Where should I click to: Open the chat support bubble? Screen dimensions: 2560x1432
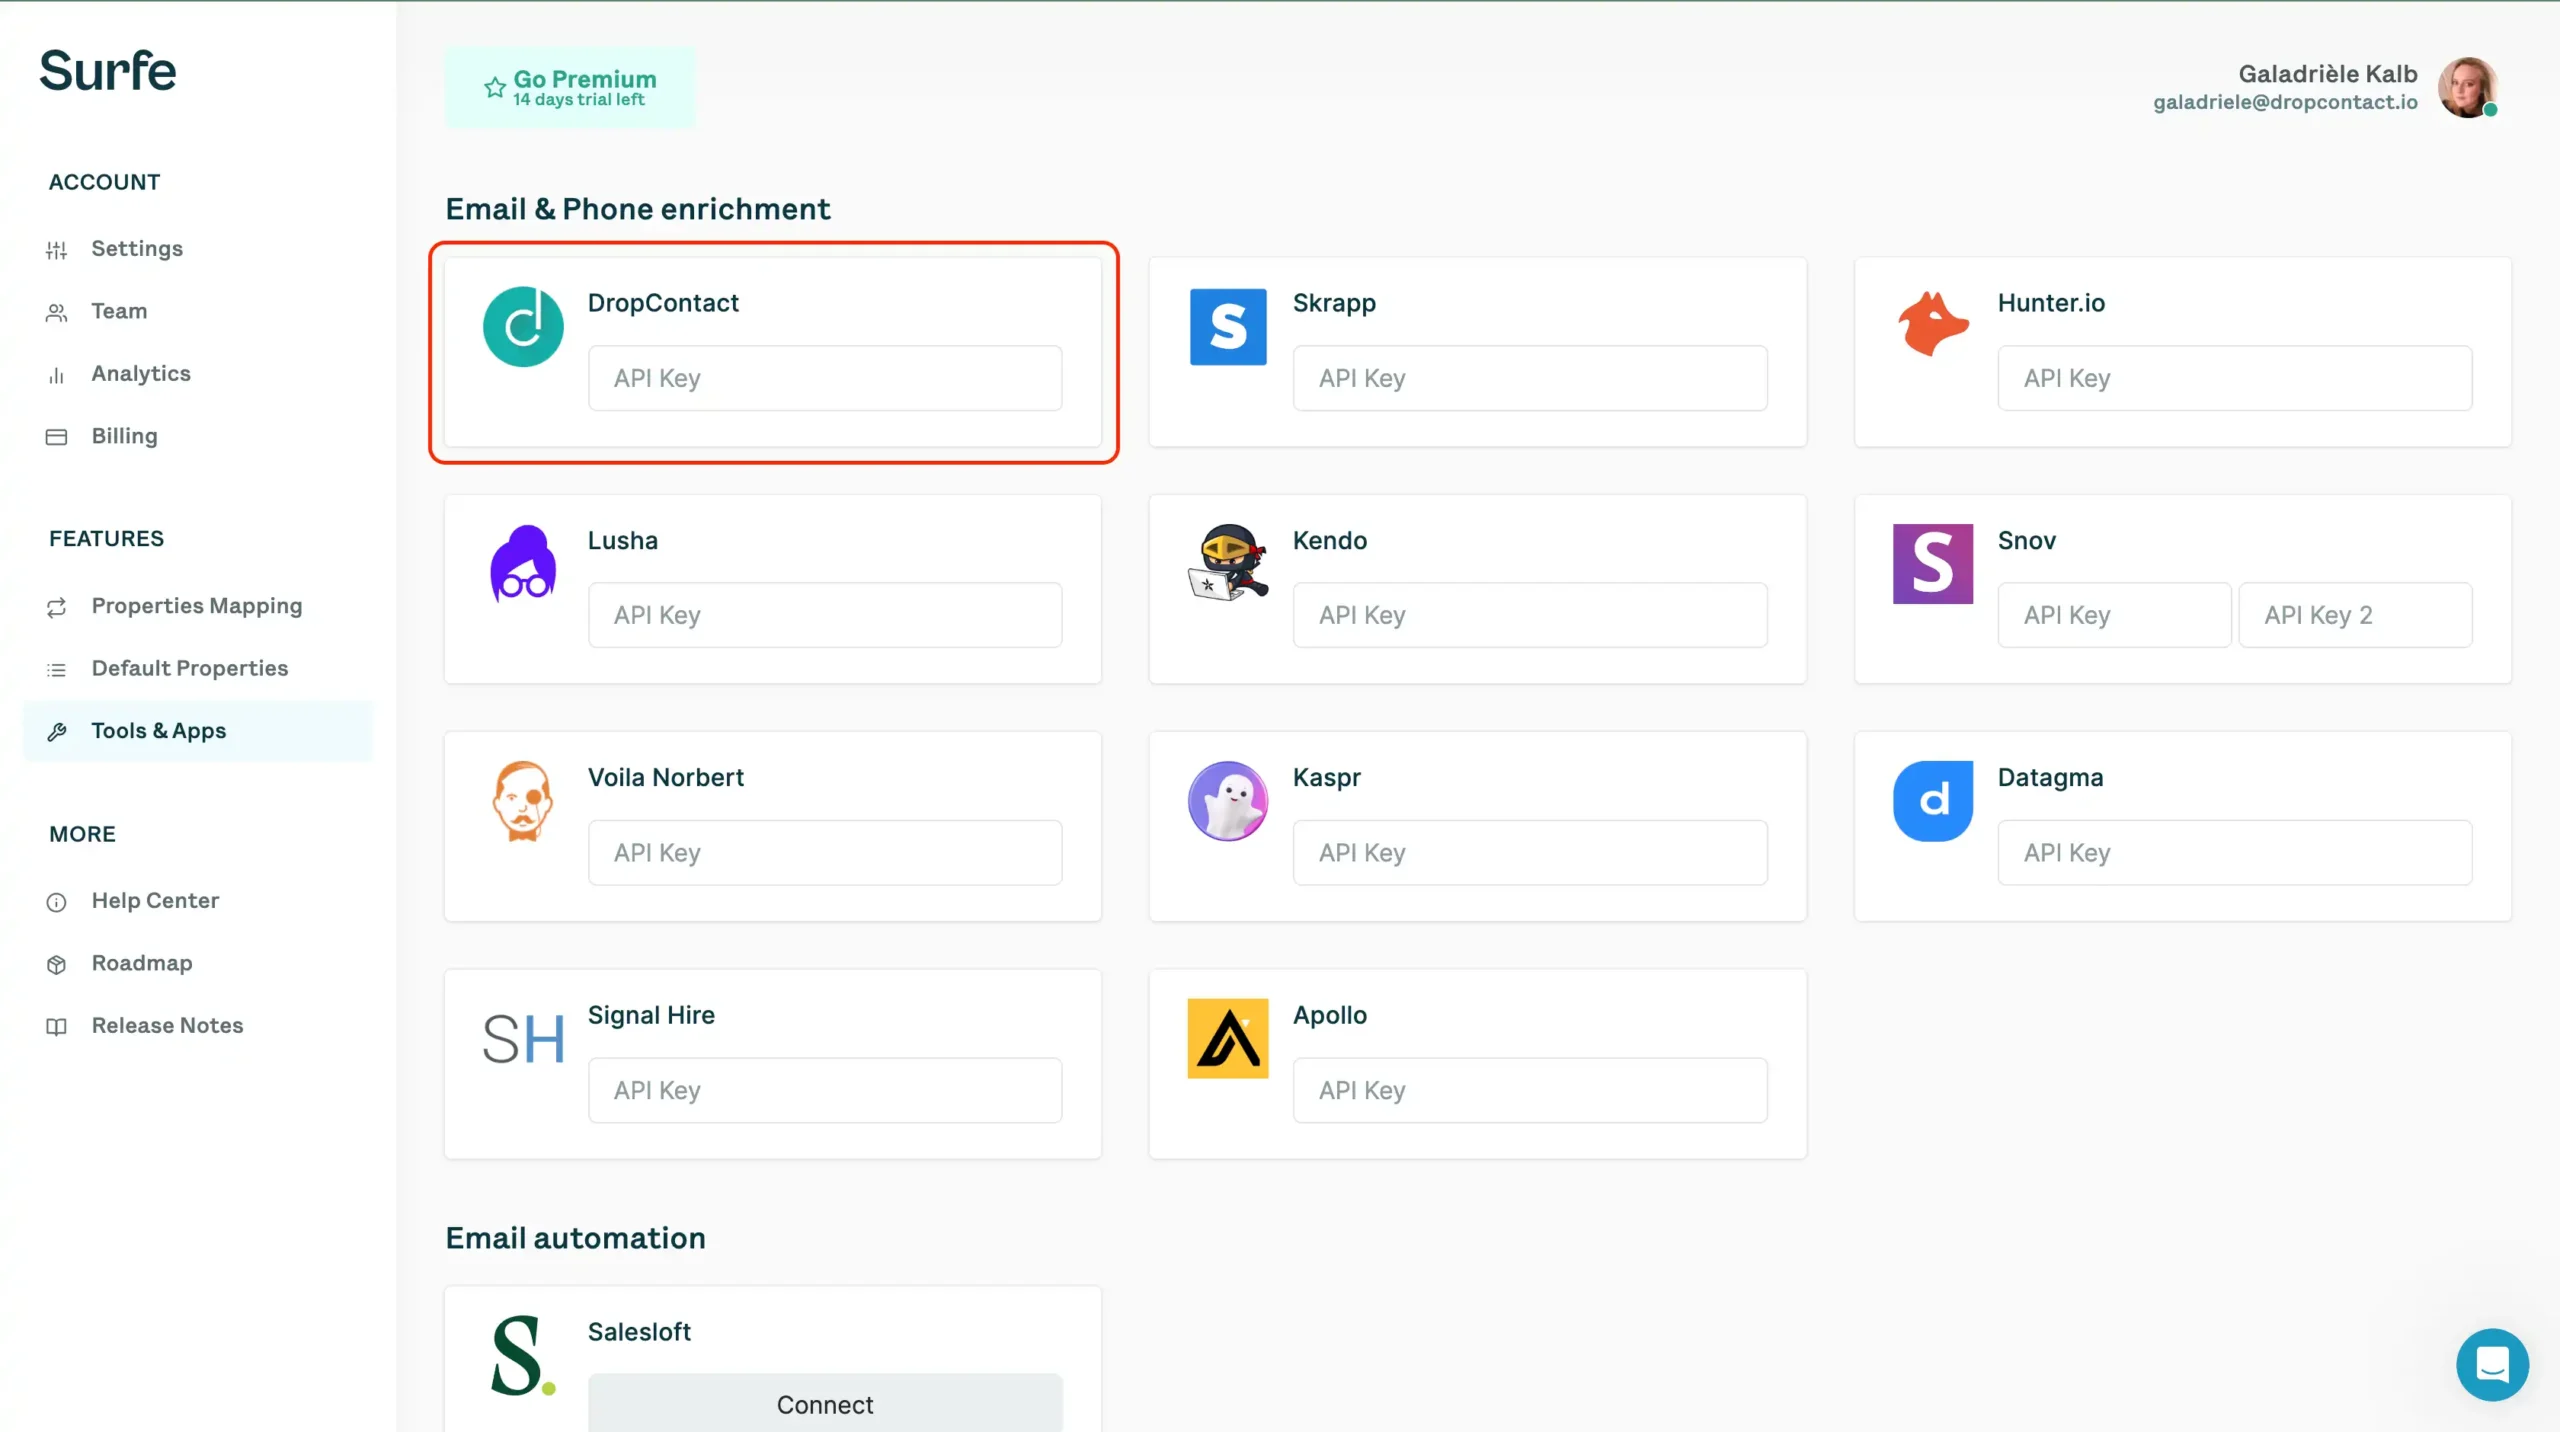(2492, 1364)
